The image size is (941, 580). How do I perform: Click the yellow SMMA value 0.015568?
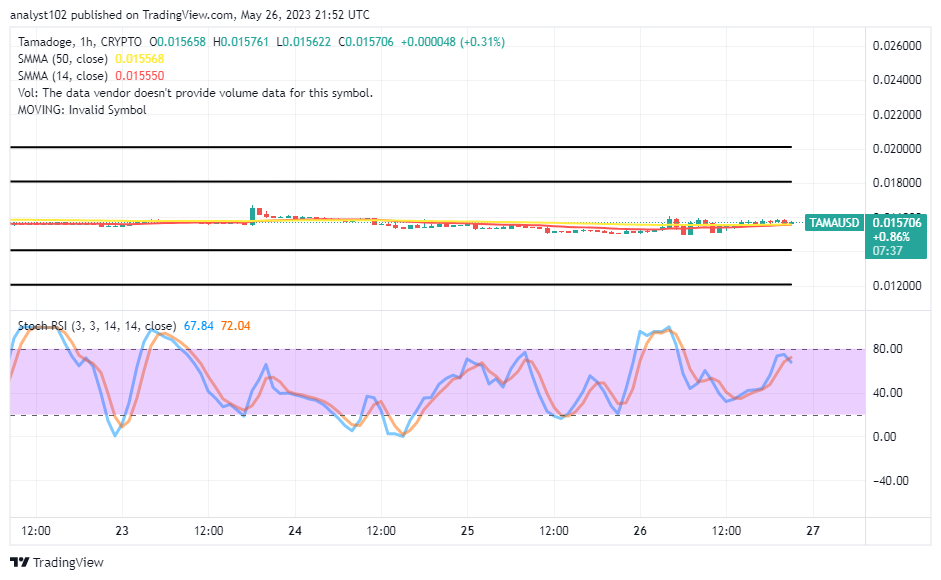click(139, 59)
